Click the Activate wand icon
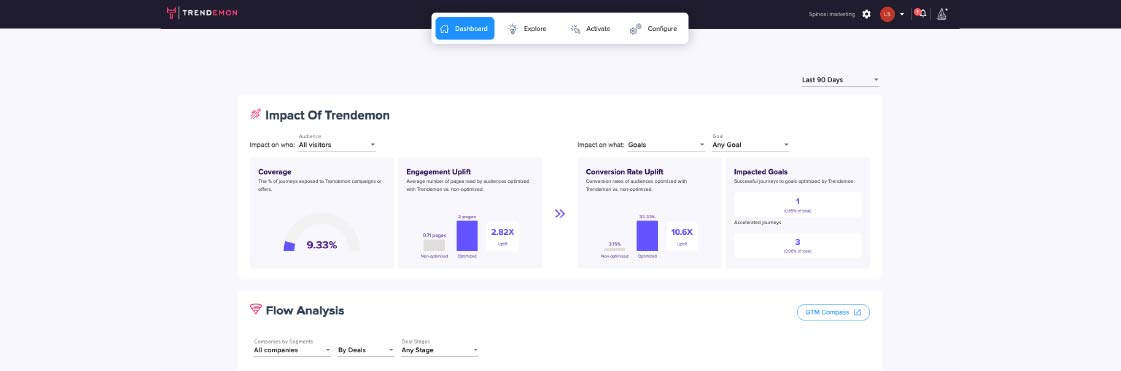Image resolution: width=1121 pixels, height=371 pixels. coord(575,29)
